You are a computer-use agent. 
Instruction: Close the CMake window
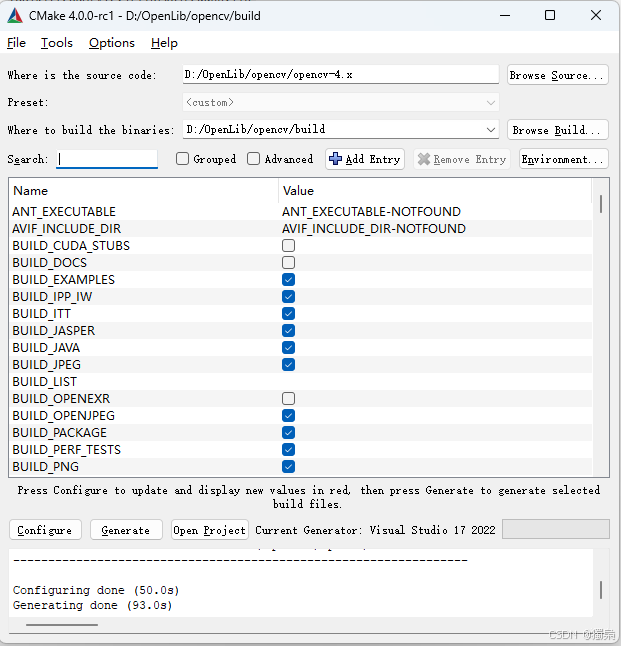click(596, 16)
